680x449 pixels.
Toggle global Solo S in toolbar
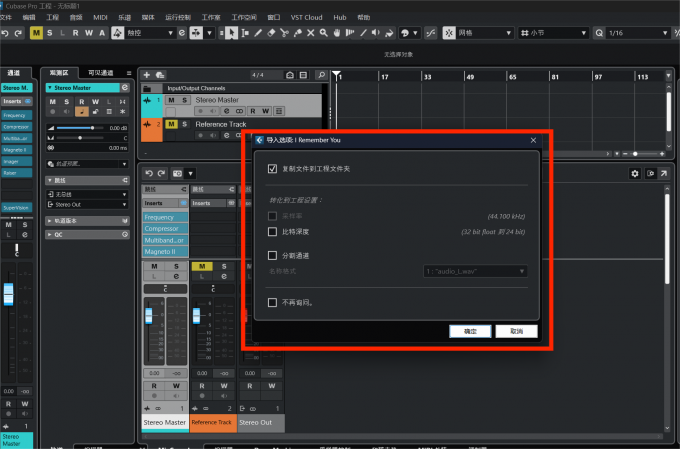49,33
